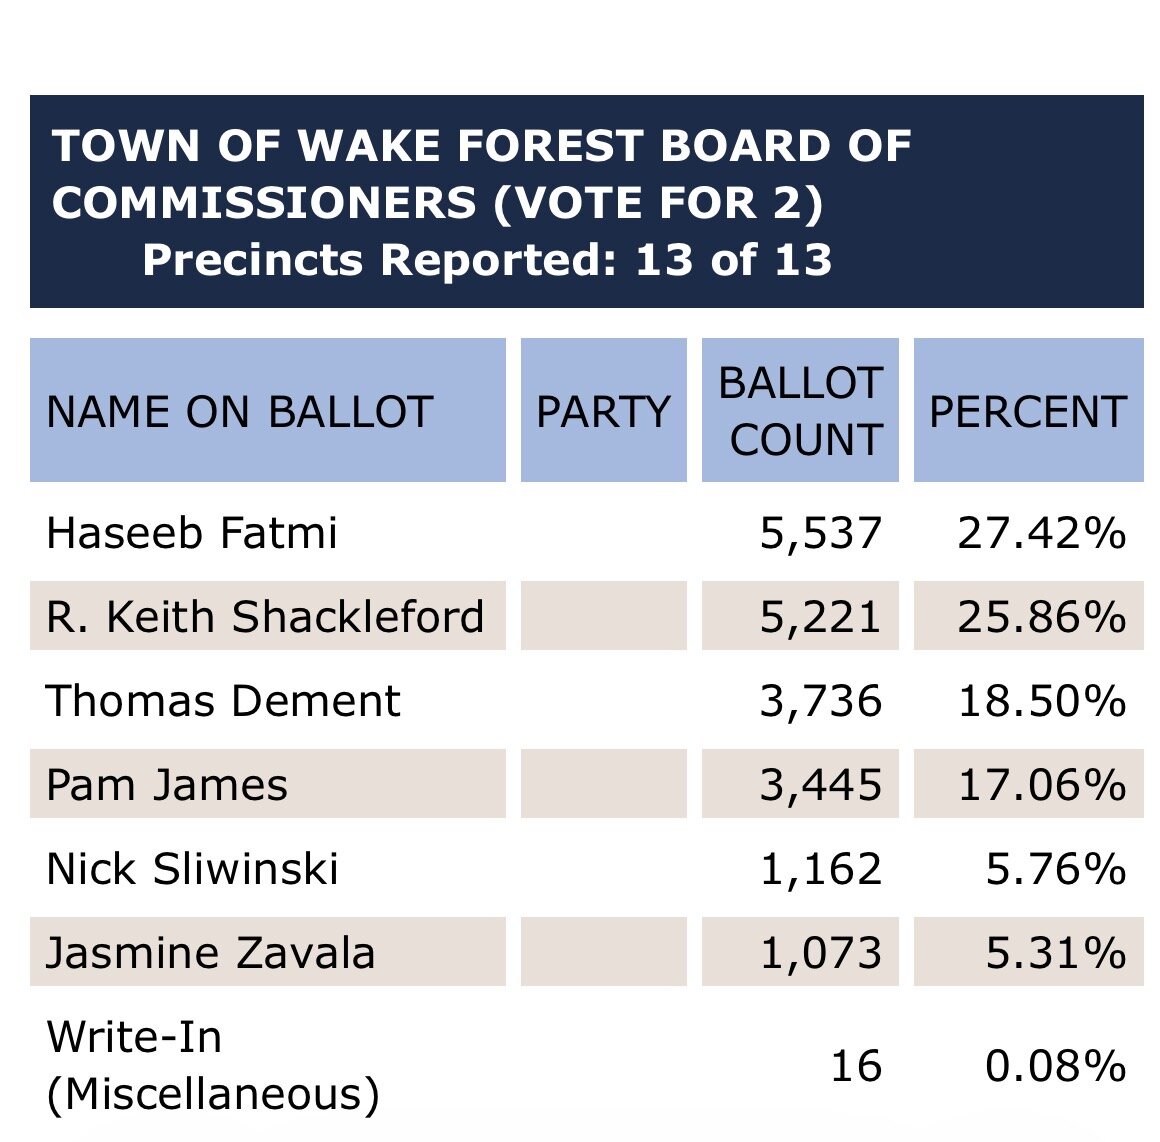Click the Board of Commissioners title banner
The height and width of the screenshot is (1142, 1160).
482,174
